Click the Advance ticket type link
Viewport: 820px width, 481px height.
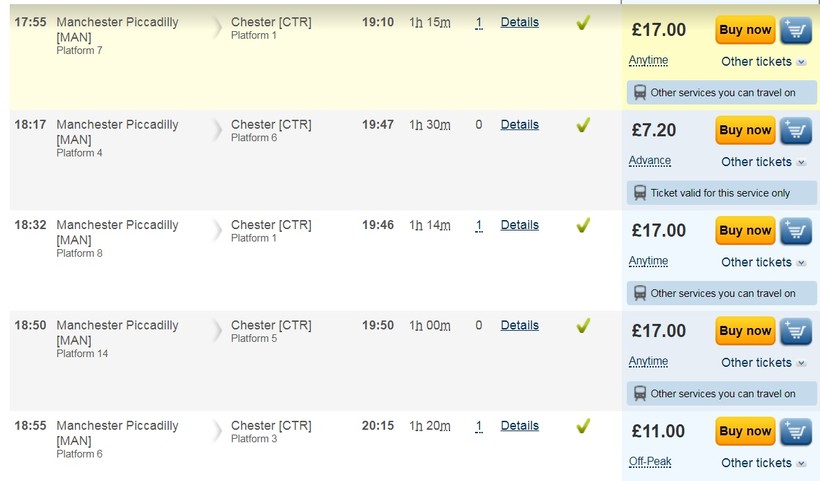[650, 161]
